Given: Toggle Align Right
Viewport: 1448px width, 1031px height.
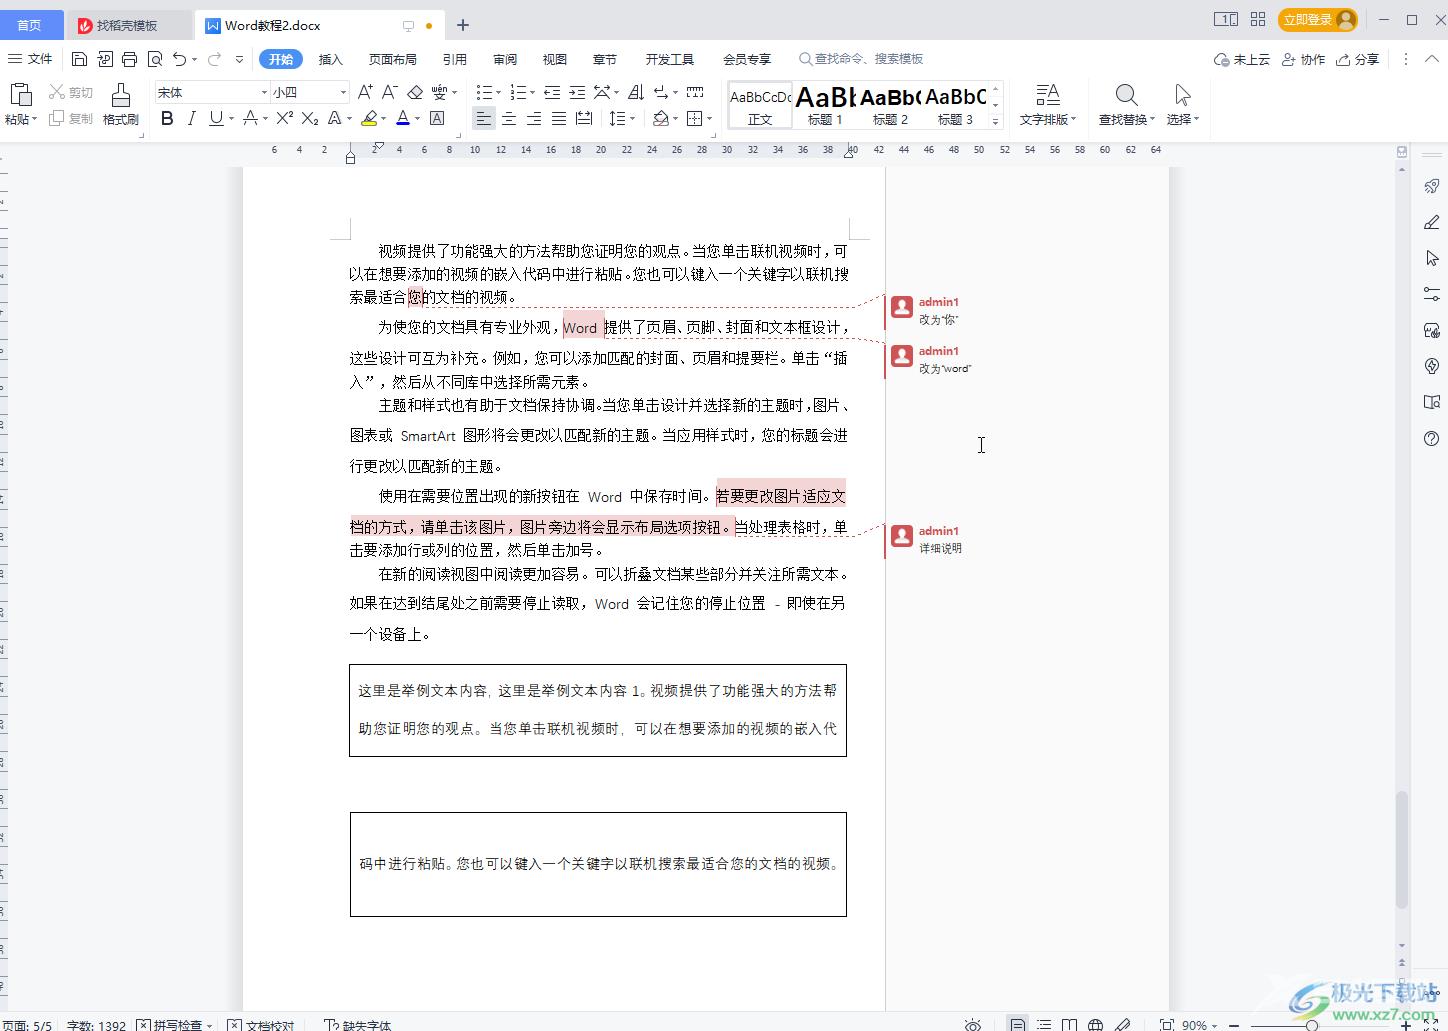Looking at the screenshot, I should coord(534,118).
